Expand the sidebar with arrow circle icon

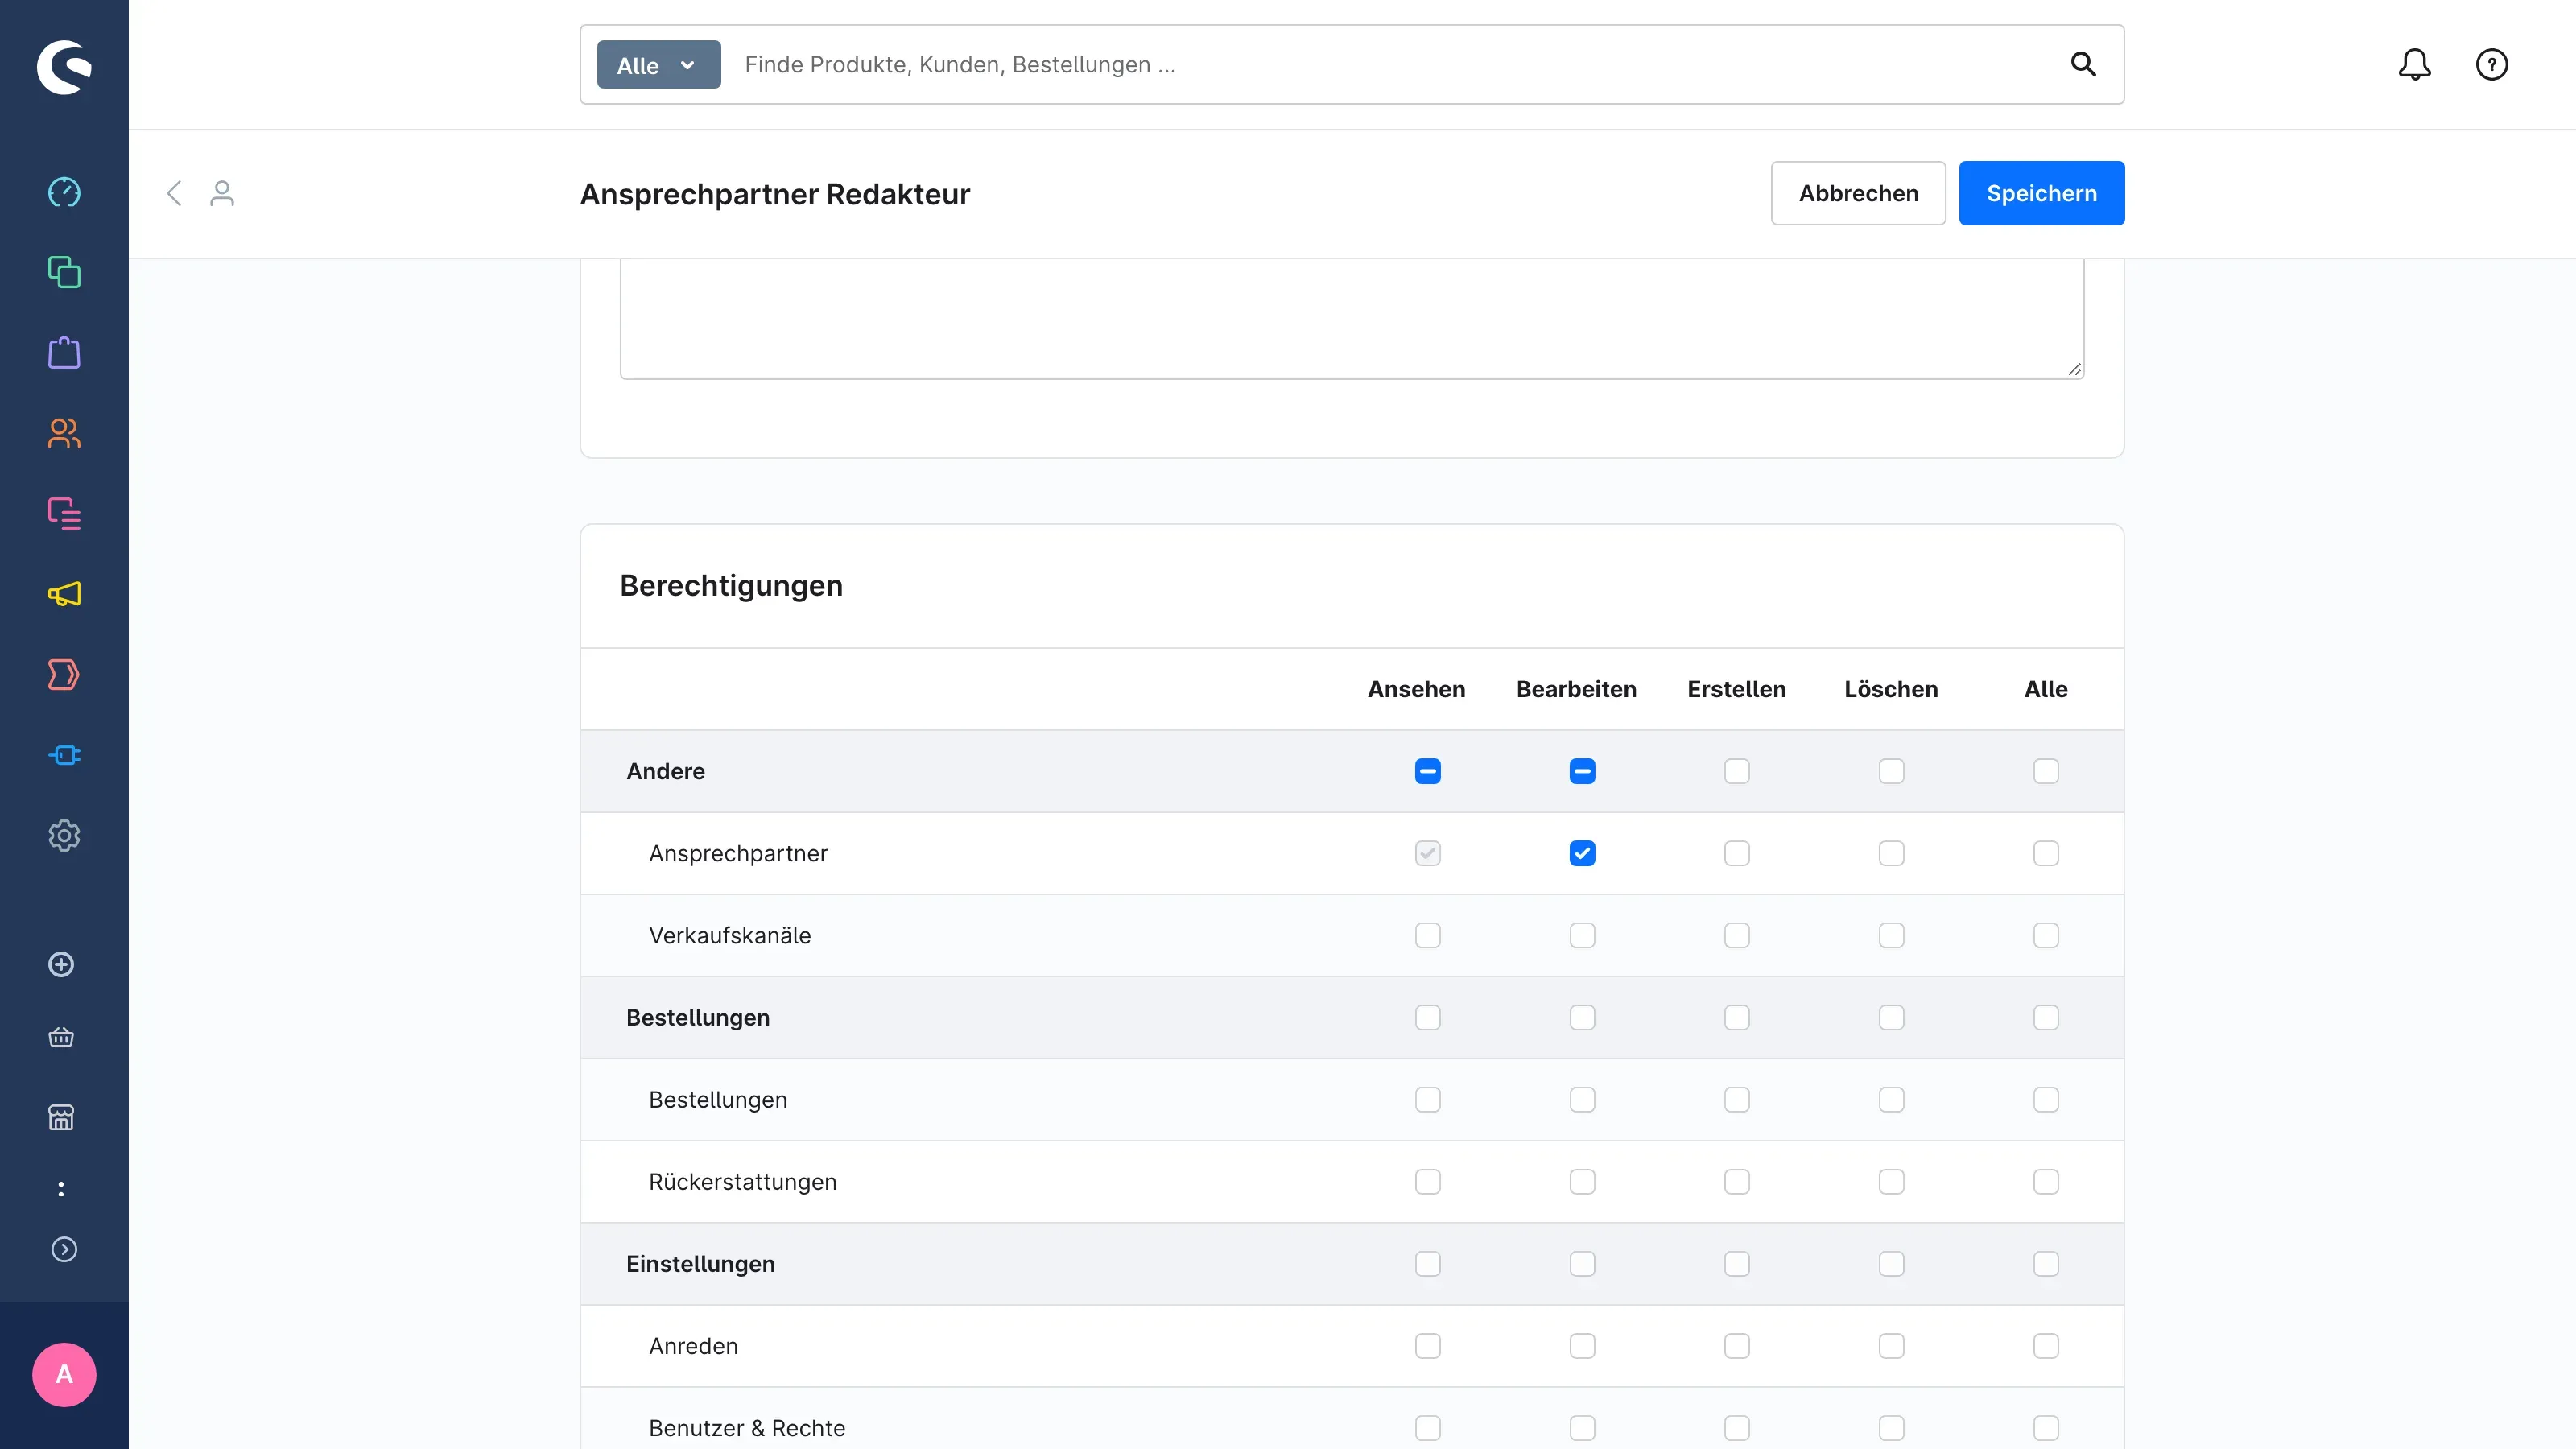pos(64,1250)
